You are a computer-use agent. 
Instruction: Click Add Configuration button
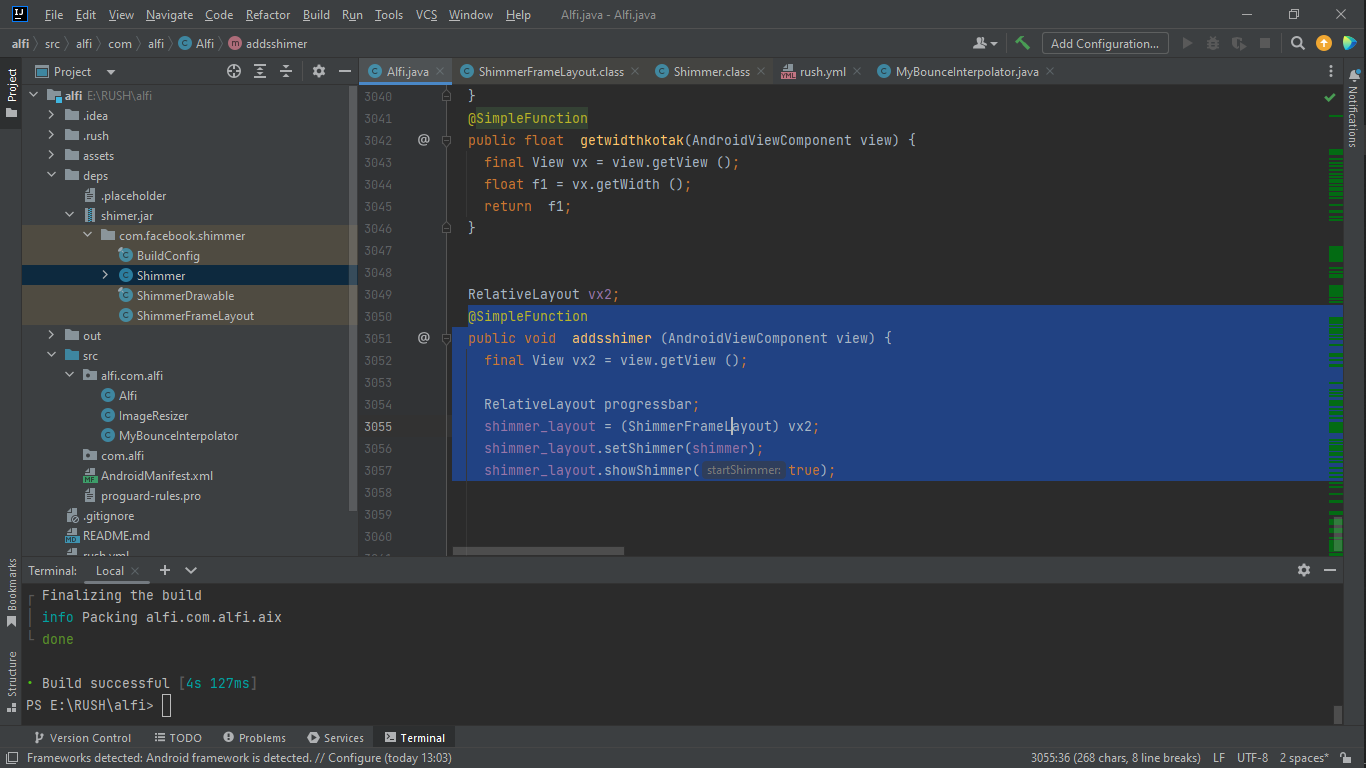coord(1104,43)
